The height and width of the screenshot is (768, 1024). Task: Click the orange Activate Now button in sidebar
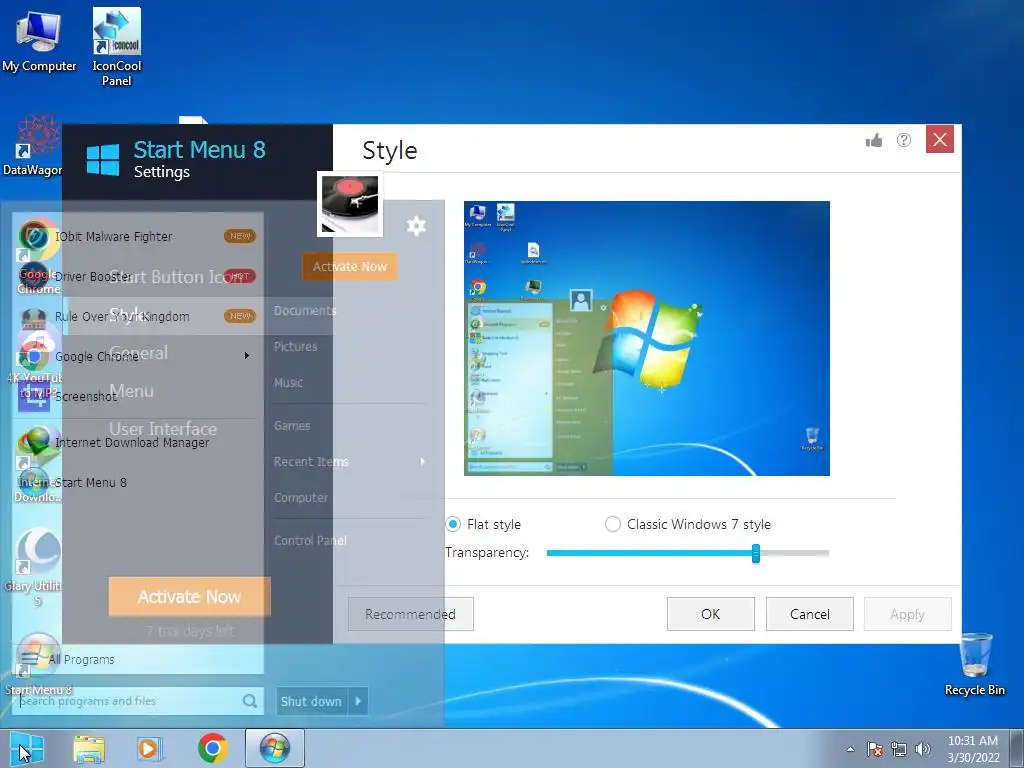(189, 596)
